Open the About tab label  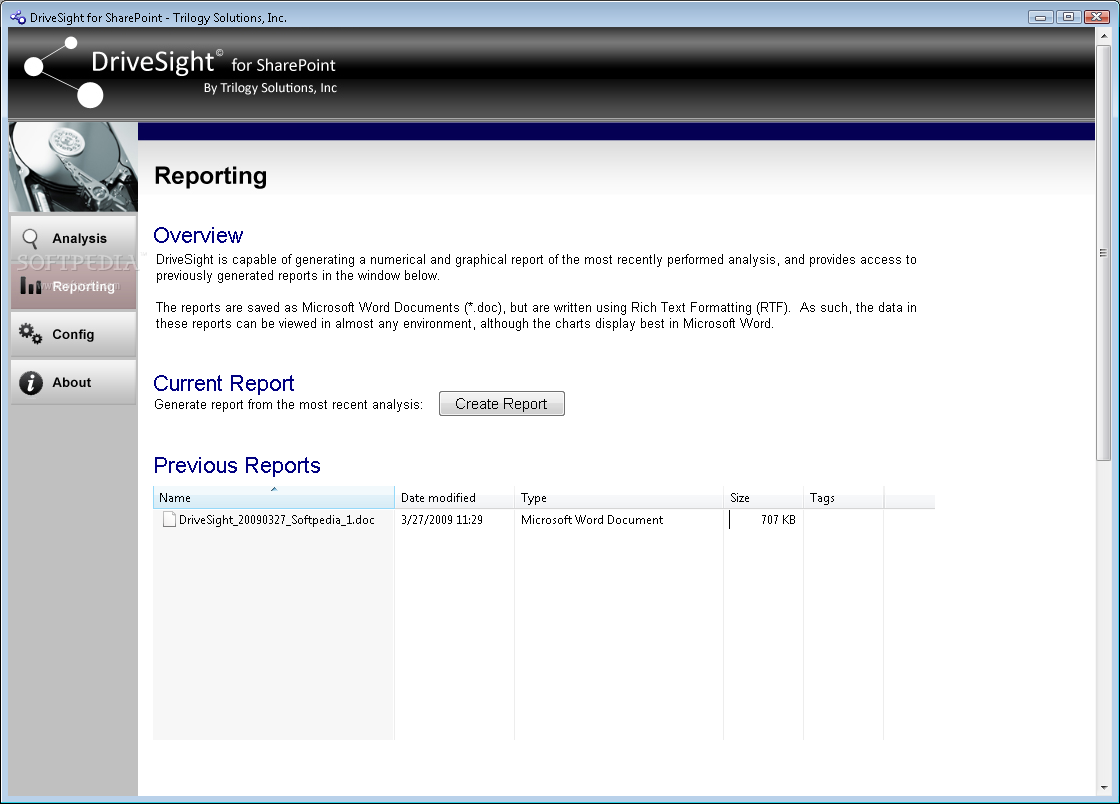71,383
